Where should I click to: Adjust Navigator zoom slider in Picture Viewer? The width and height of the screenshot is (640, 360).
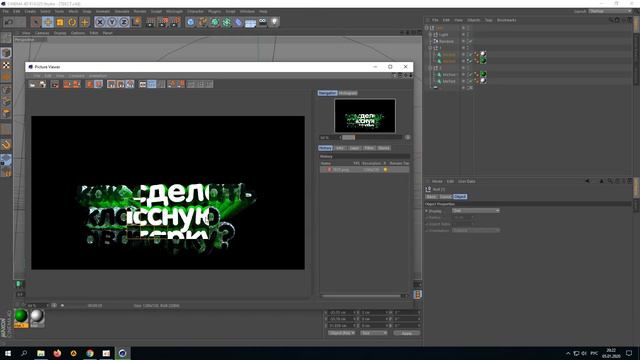(371, 138)
